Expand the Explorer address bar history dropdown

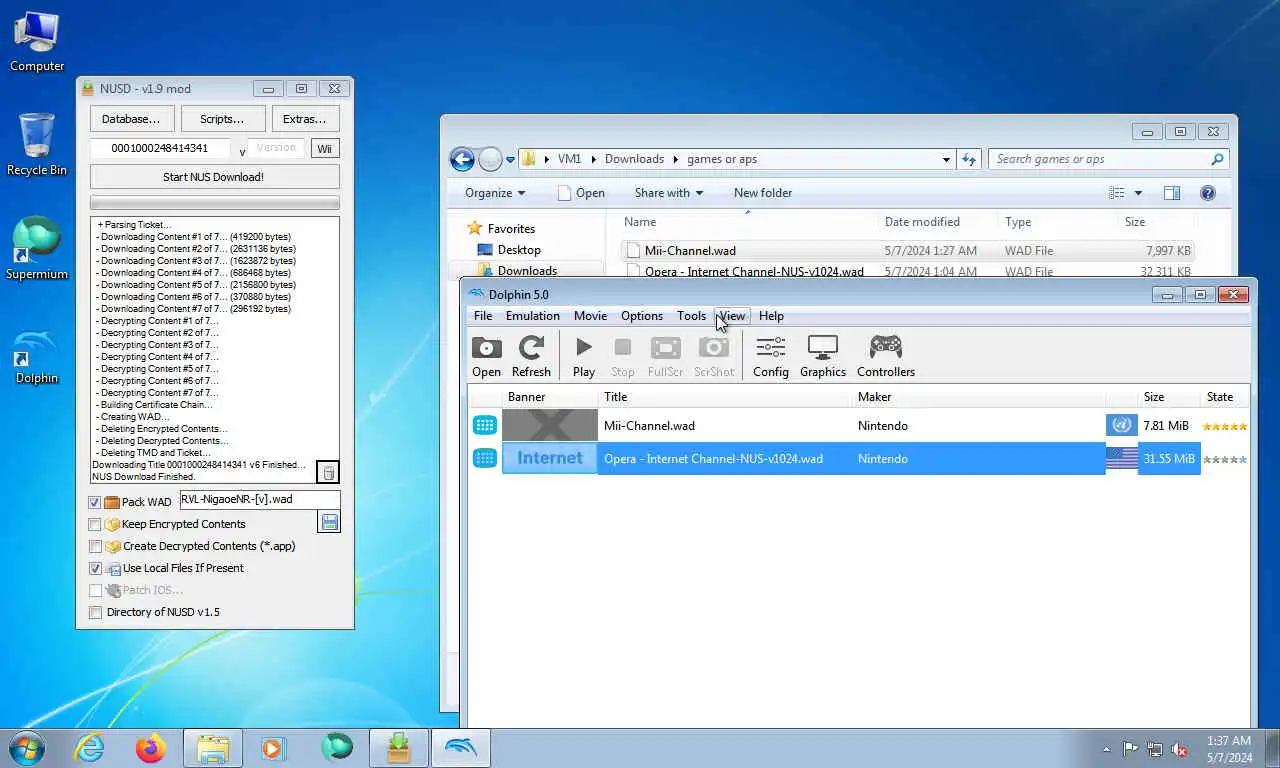(946, 159)
